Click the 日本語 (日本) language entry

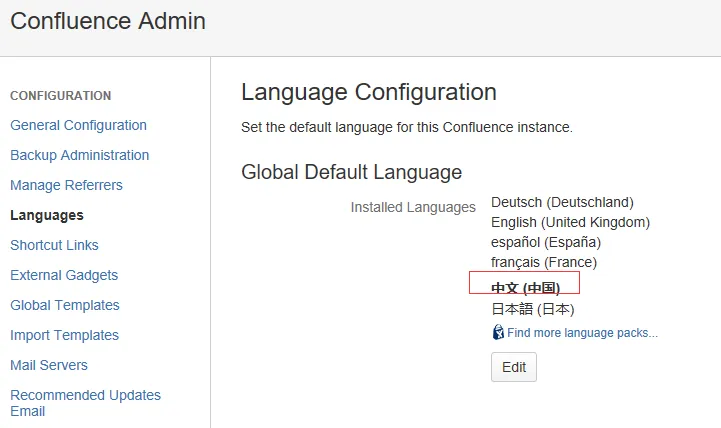coord(532,309)
